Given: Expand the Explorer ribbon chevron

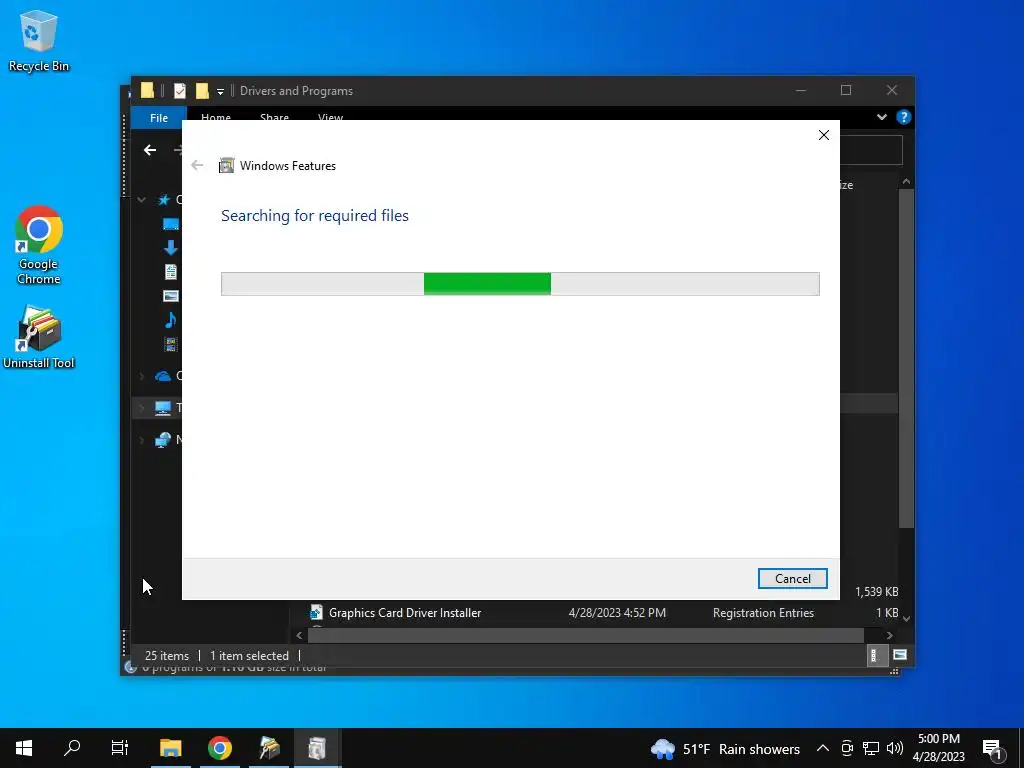Looking at the screenshot, I should (882, 117).
